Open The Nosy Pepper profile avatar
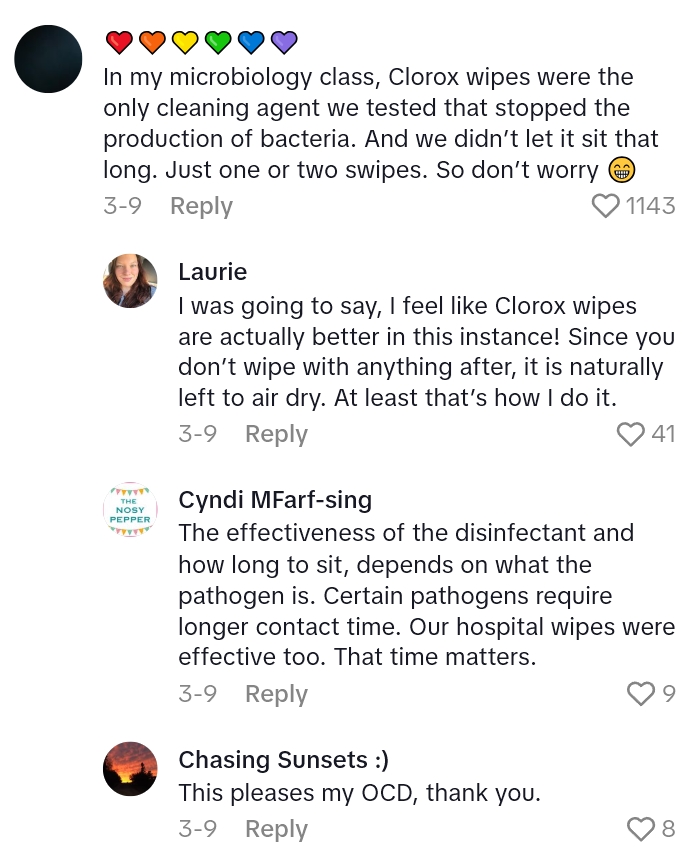The width and height of the screenshot is (683, 861). coord(130,510)
